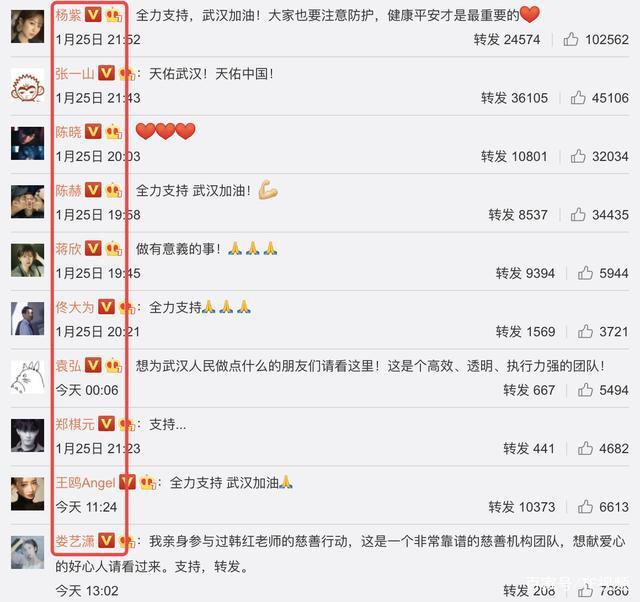Like 蒋欣's comment showing 5944 likes

click(585, 273)
